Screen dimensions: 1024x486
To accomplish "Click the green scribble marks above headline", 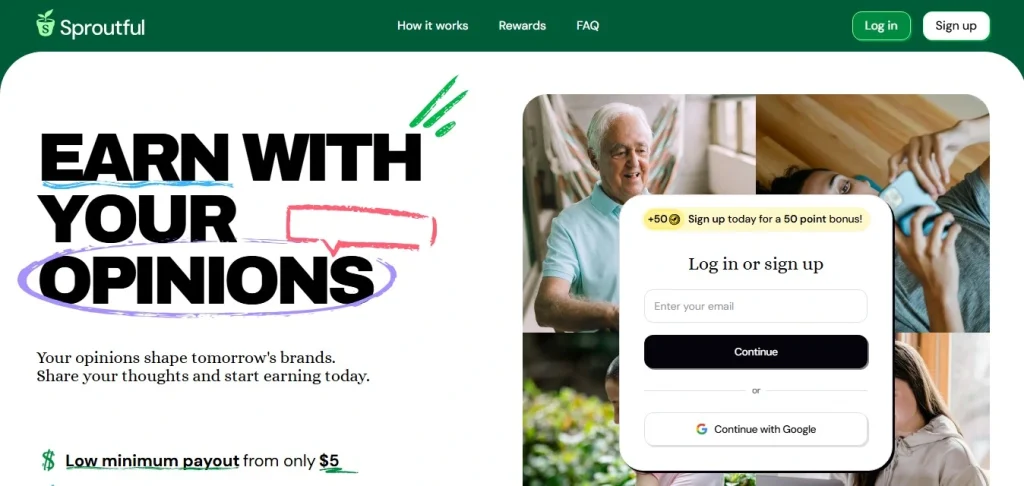I will (x=439, y=106).
